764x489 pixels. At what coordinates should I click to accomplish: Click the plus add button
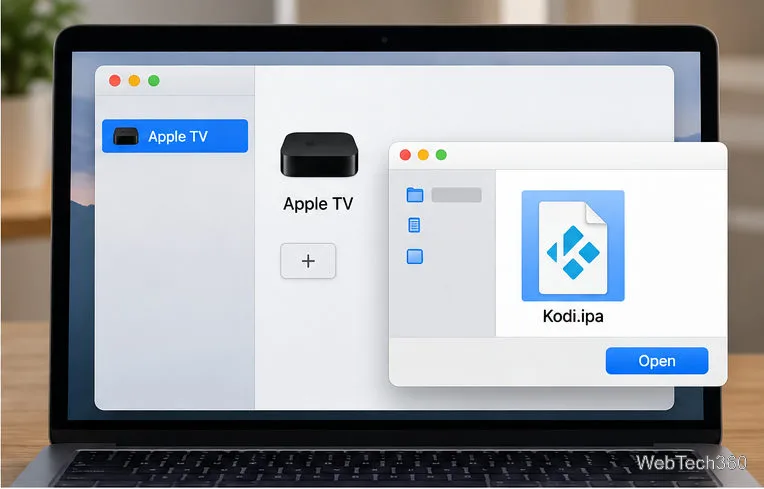click(x=308, y=261)
